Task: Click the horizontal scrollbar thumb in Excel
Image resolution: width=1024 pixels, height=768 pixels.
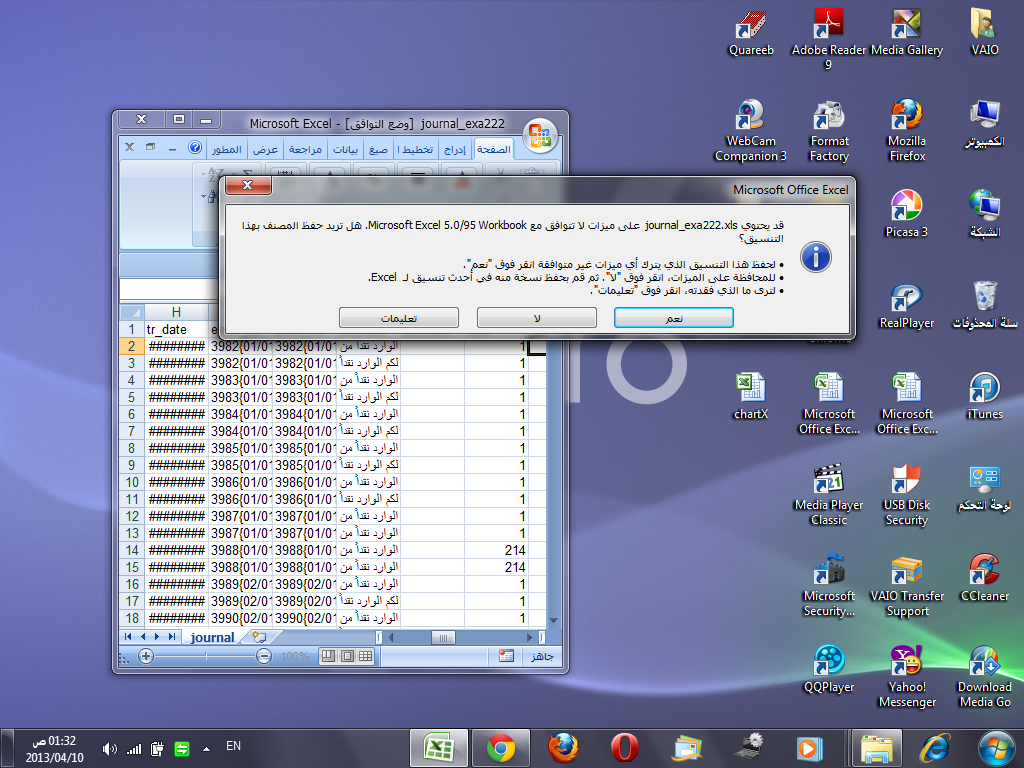Action: (443, 637)
